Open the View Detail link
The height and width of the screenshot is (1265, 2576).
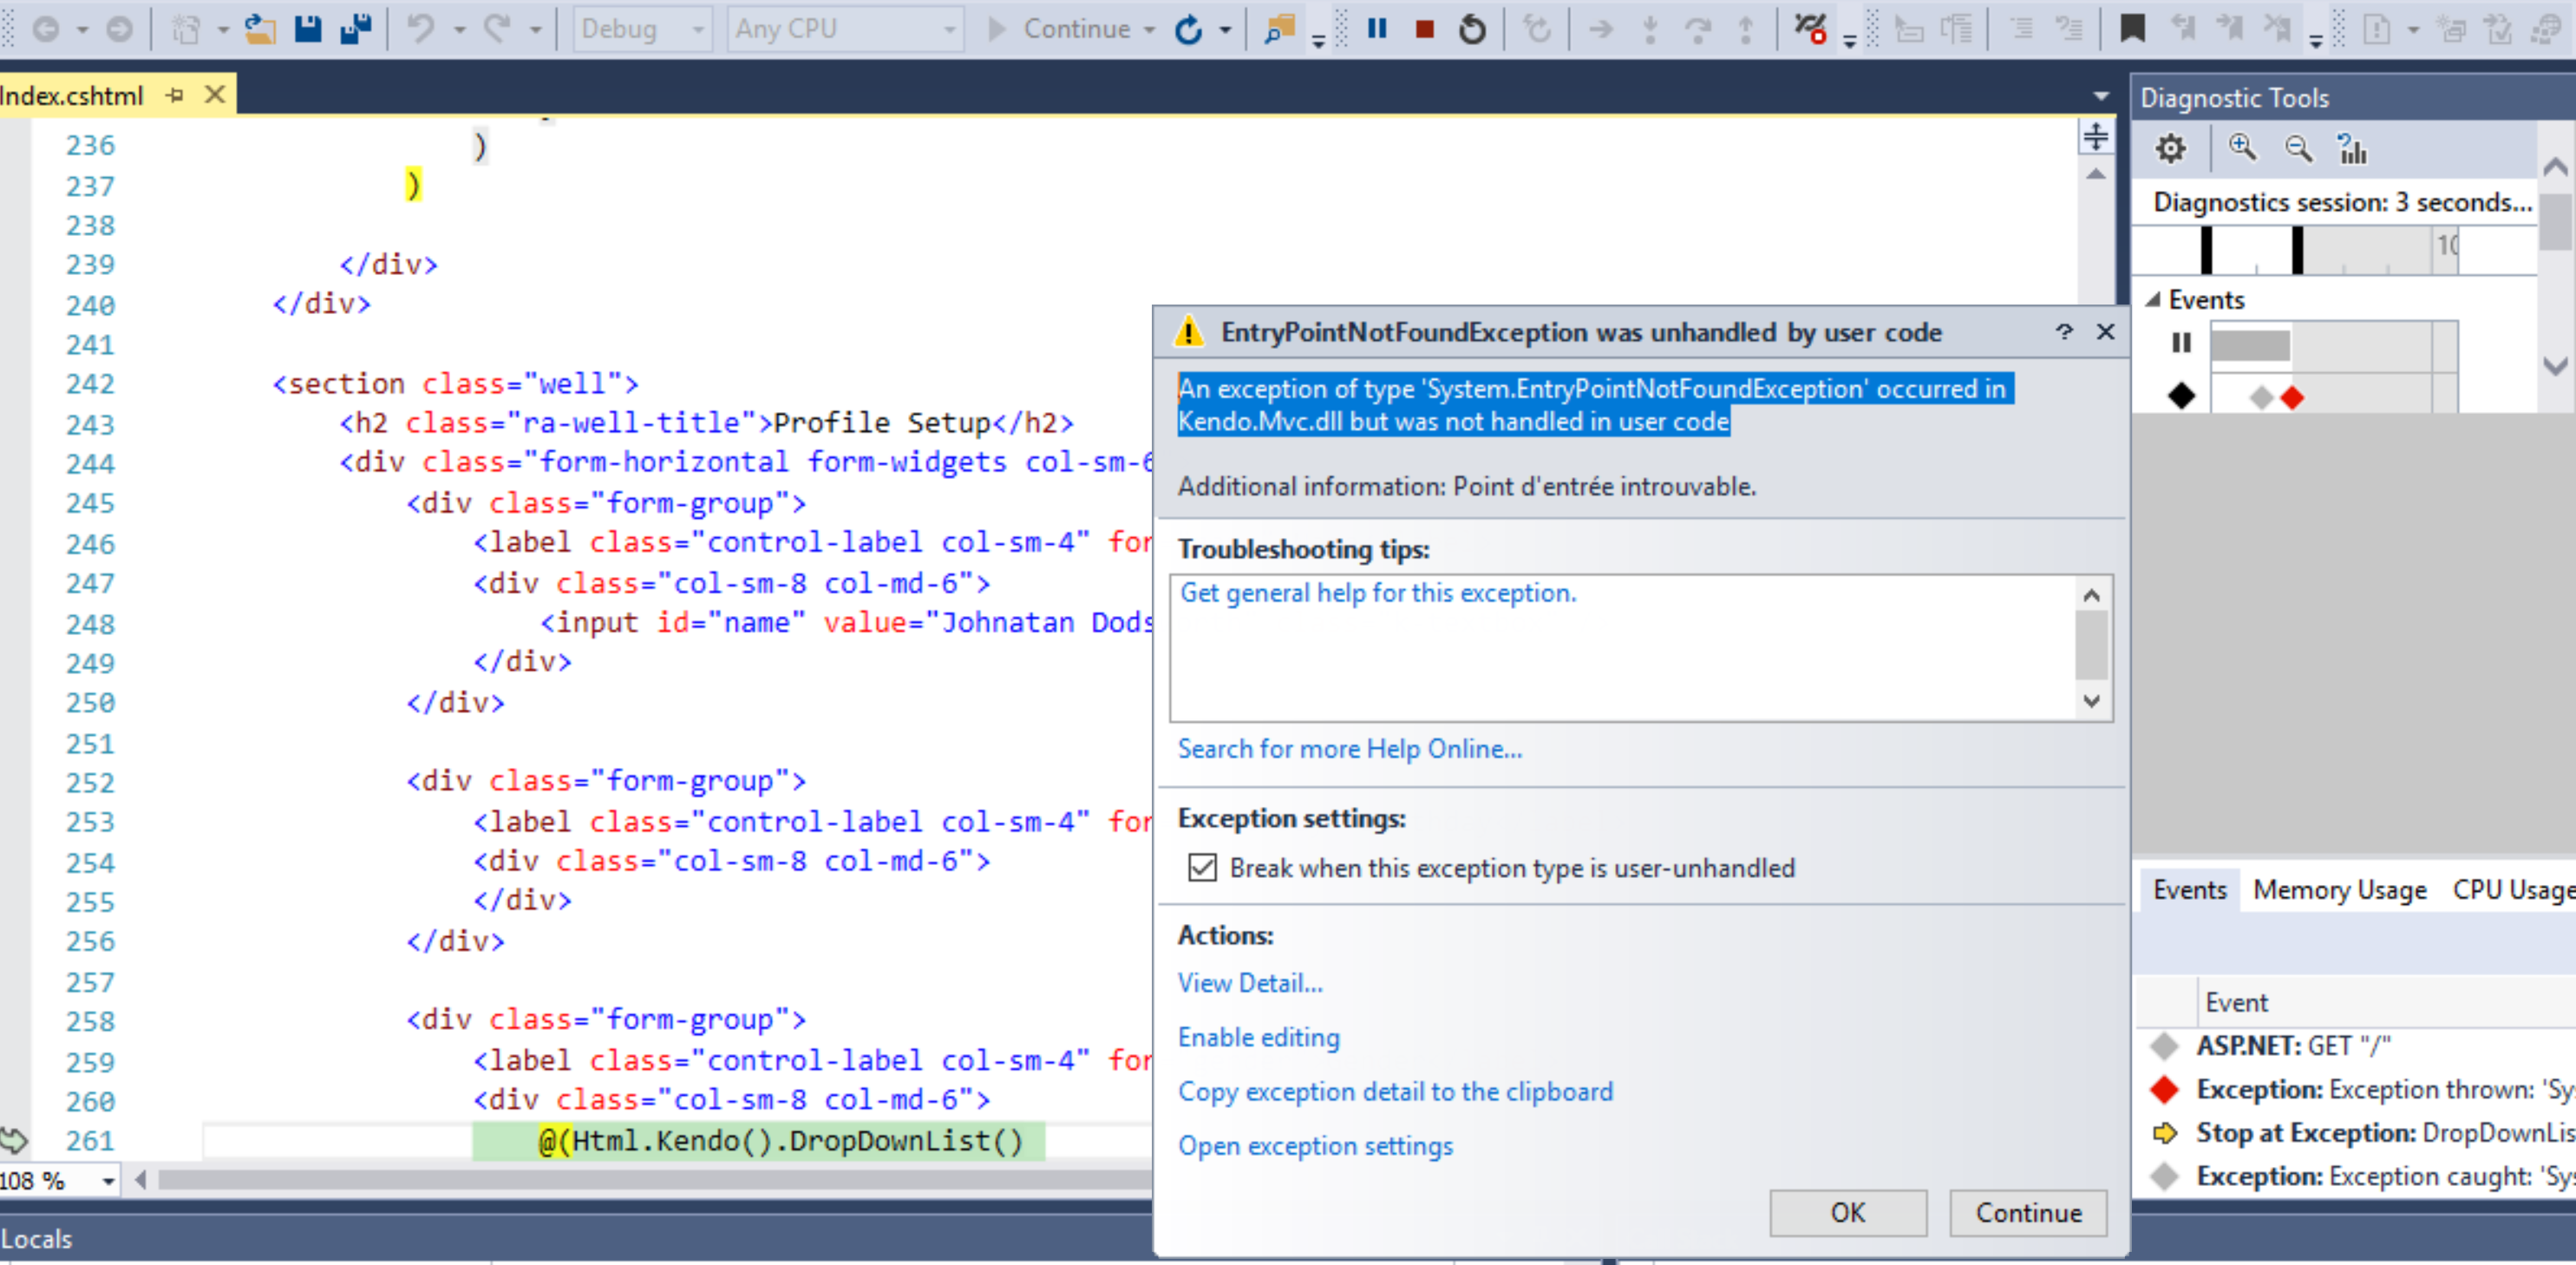pos(1250,982)
